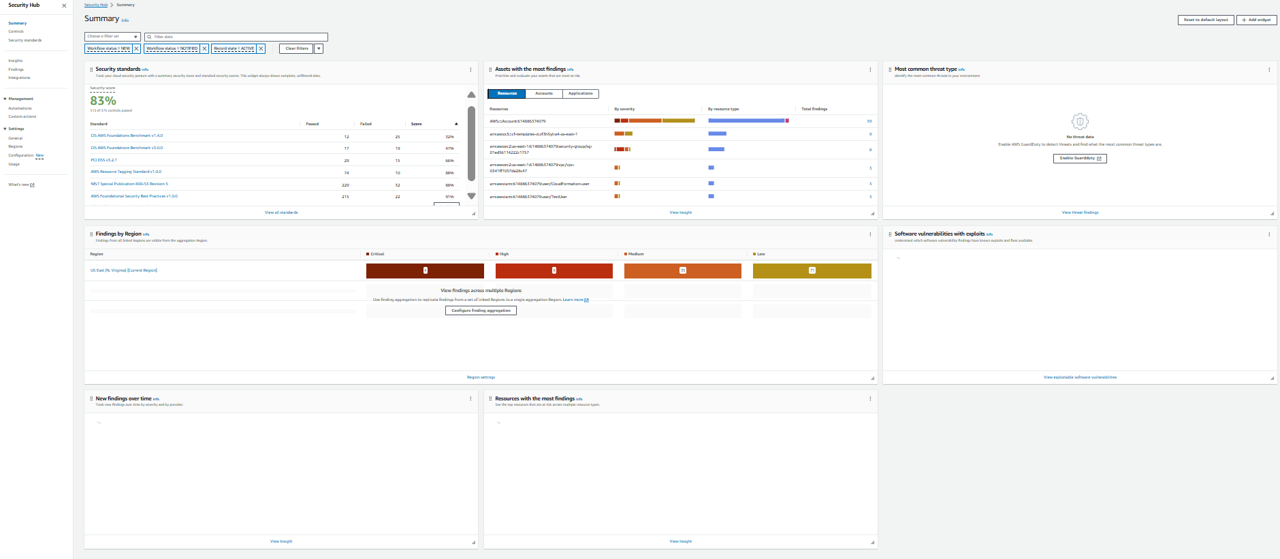Click the shield icon in threat widget
This screenshot has height=559, width=1280.
point(1079,121)
